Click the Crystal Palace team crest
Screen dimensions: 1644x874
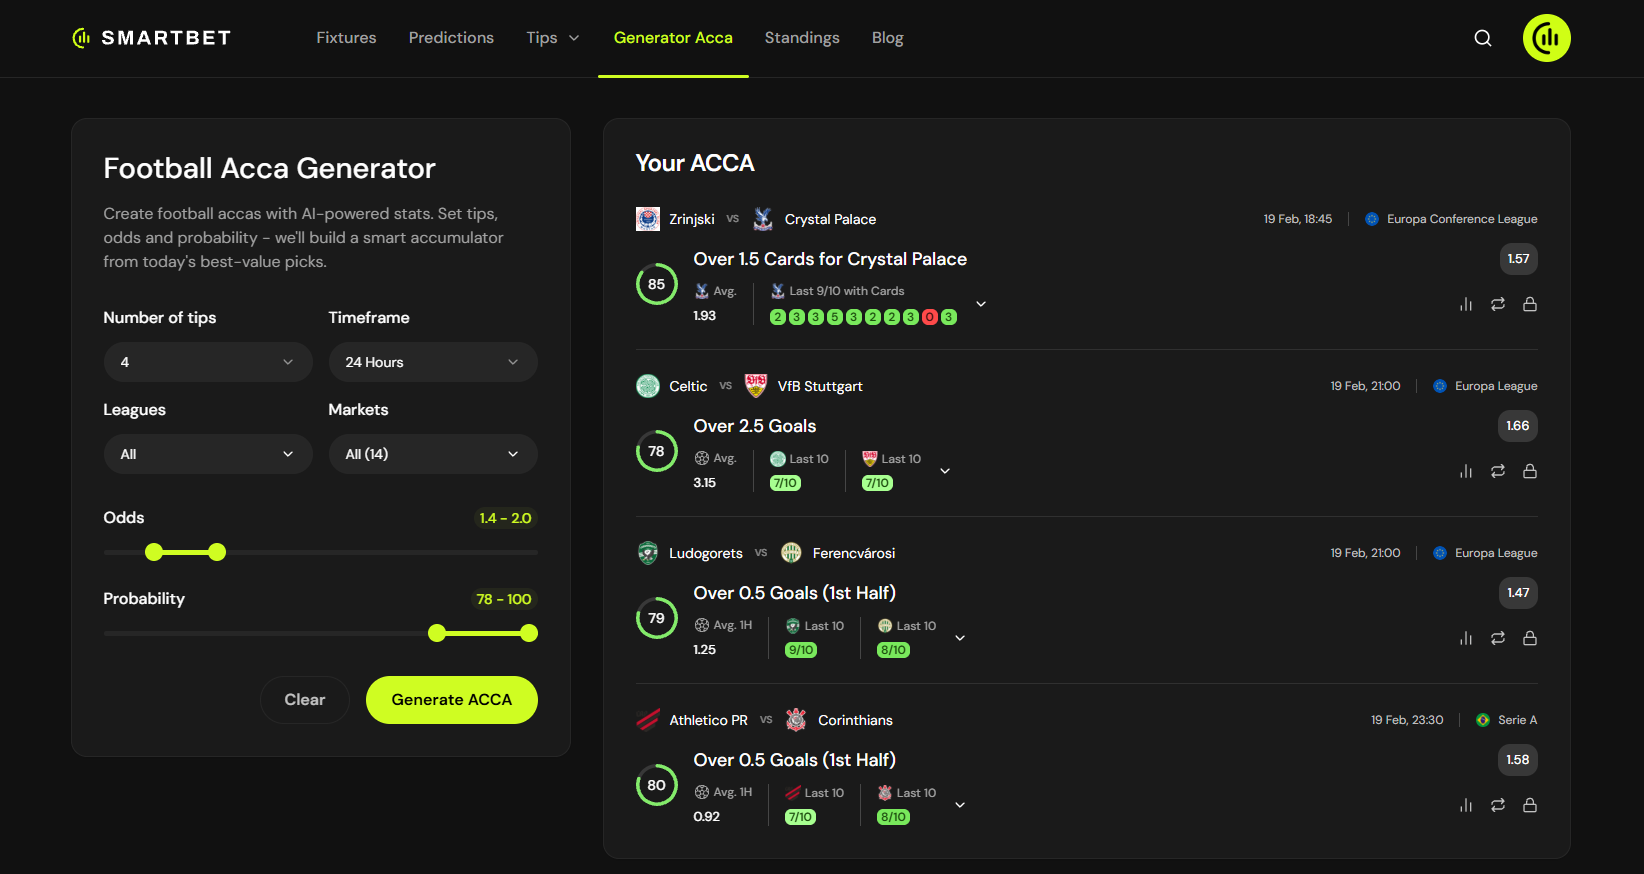click(x=763, y=219)
